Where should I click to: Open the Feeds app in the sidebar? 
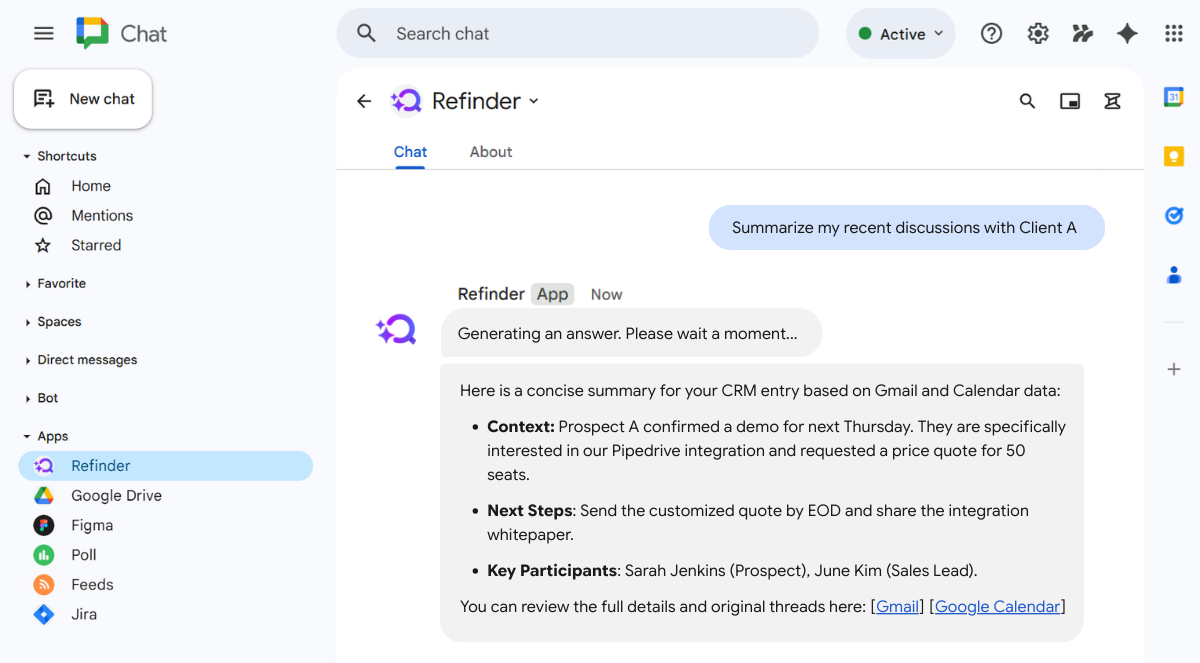click(90, 584)
